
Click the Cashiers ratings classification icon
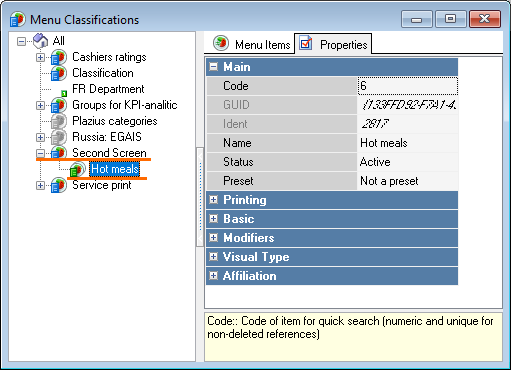[x=59, y=57]
